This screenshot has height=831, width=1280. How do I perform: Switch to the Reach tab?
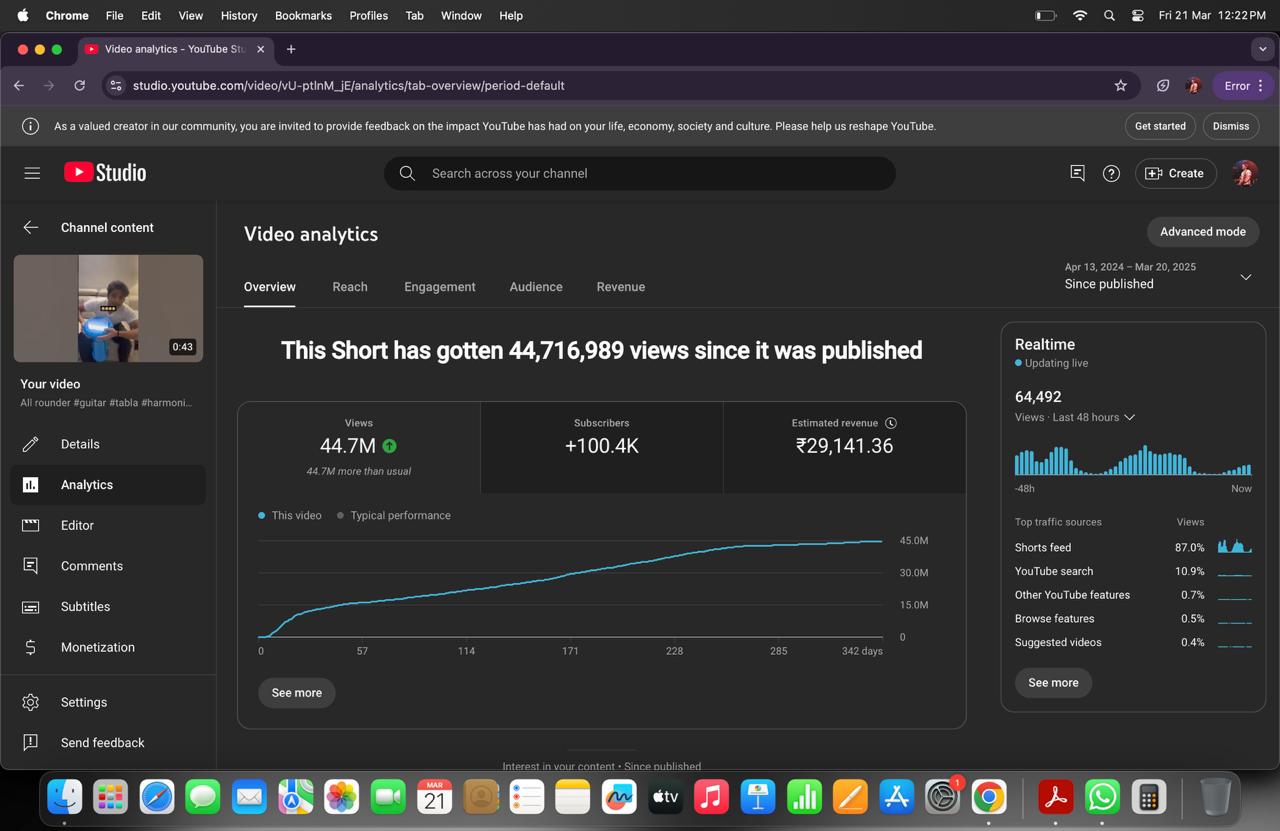pyautogui.click(x=350, y=287)
